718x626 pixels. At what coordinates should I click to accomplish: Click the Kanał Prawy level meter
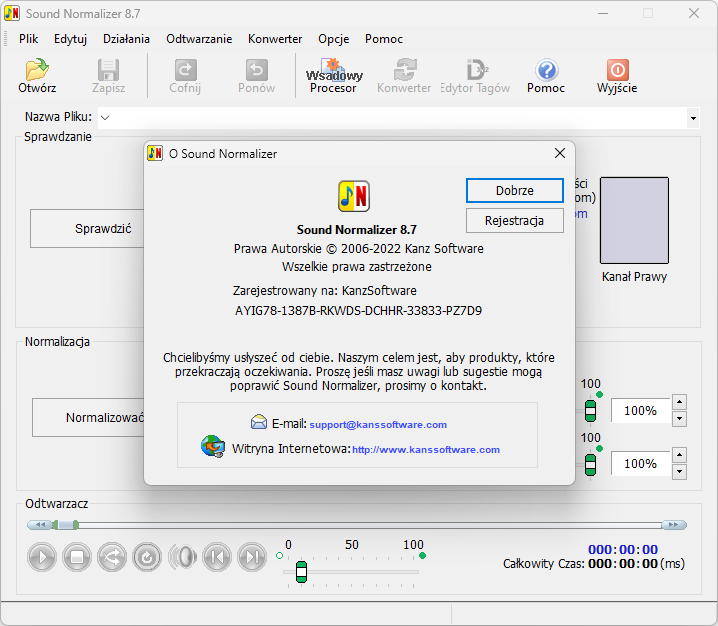click(x=634, y=220)
